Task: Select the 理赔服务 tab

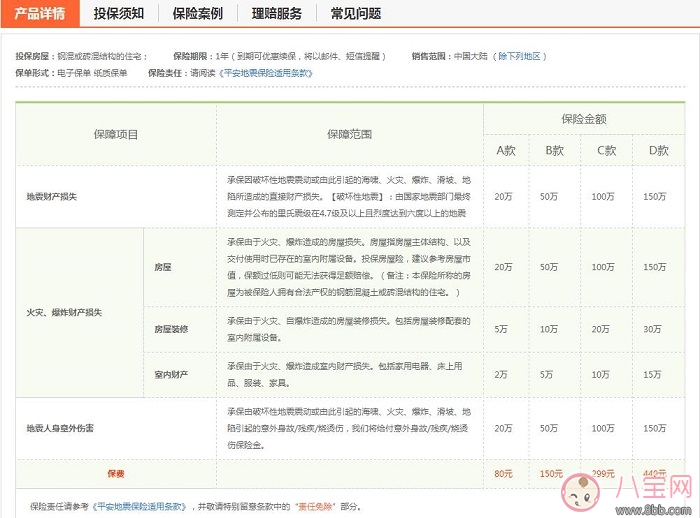Action: (x=277, y=13)
